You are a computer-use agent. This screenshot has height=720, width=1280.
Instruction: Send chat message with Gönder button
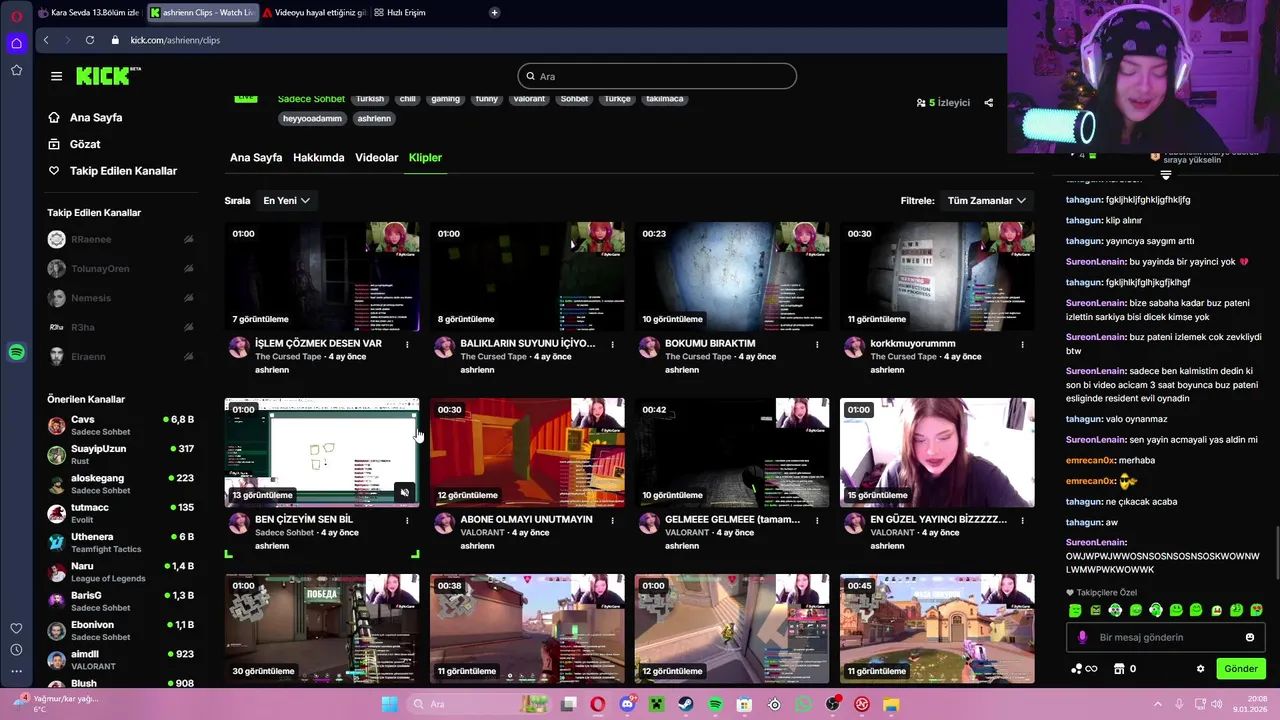[1241, 669]
